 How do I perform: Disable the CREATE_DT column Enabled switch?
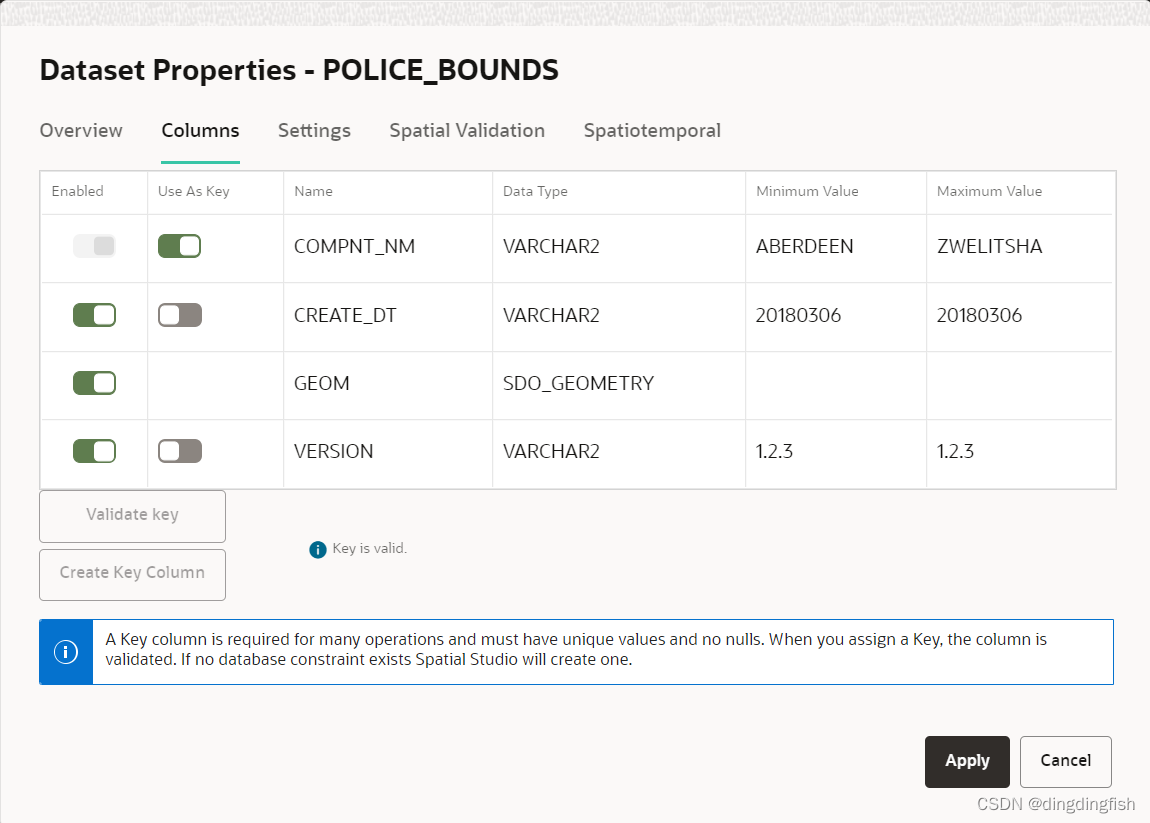(94, 315)
